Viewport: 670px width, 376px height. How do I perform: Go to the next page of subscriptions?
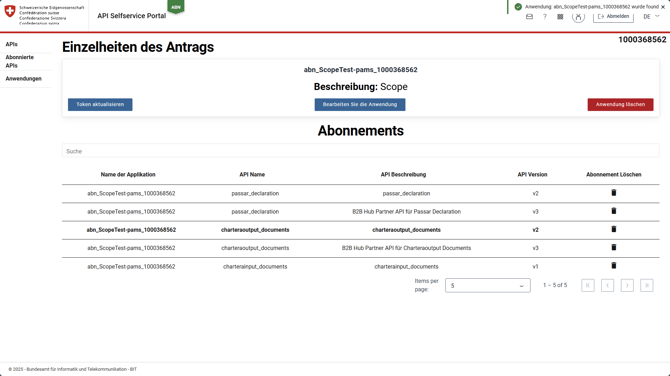tap(627, 285)
